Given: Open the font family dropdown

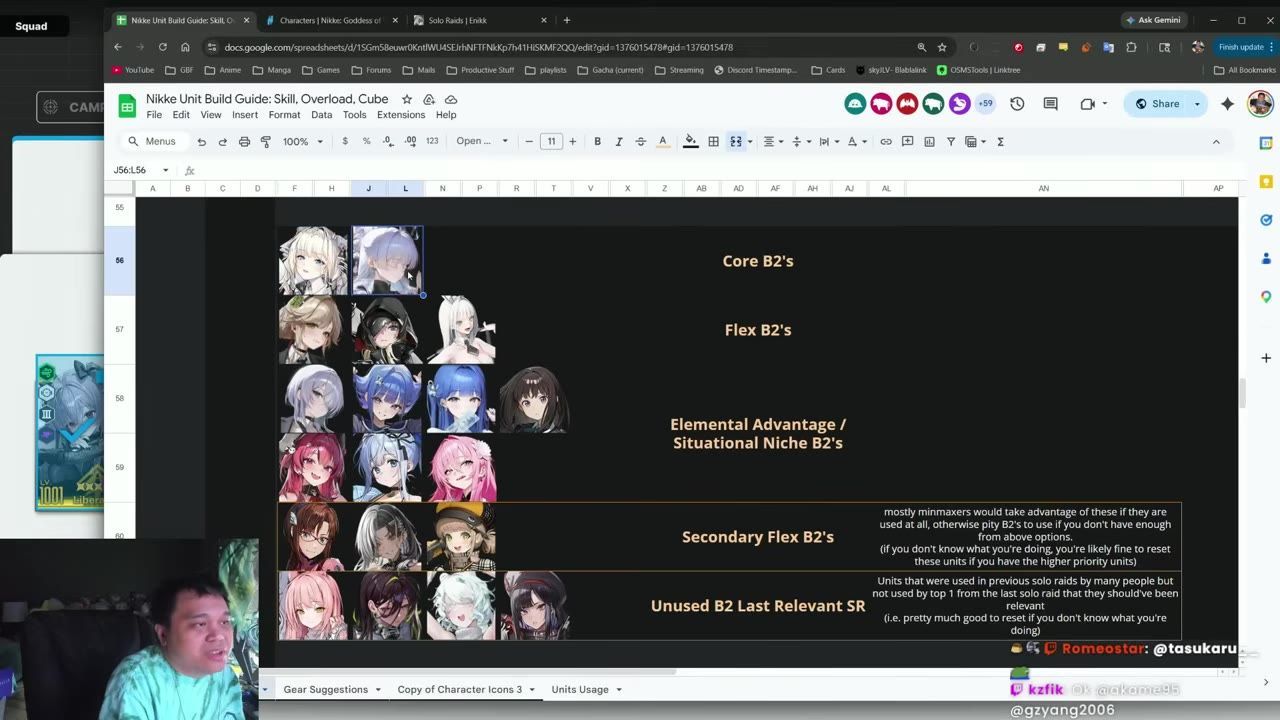Looking at the screenshot, I should pos(482,142).
